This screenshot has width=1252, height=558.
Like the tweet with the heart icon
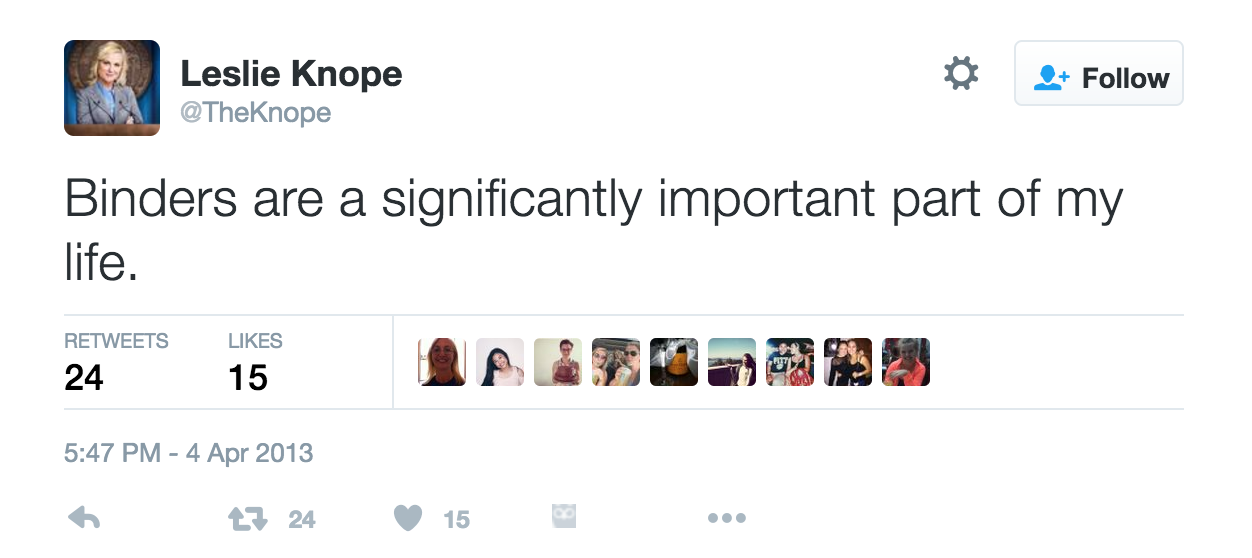408,518
